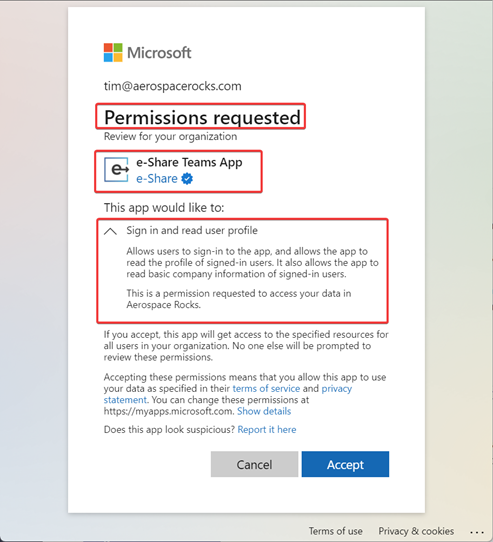Open Terms of use in footer
Image resolution: width=493 pixels, height=542 pixels.
335,531
